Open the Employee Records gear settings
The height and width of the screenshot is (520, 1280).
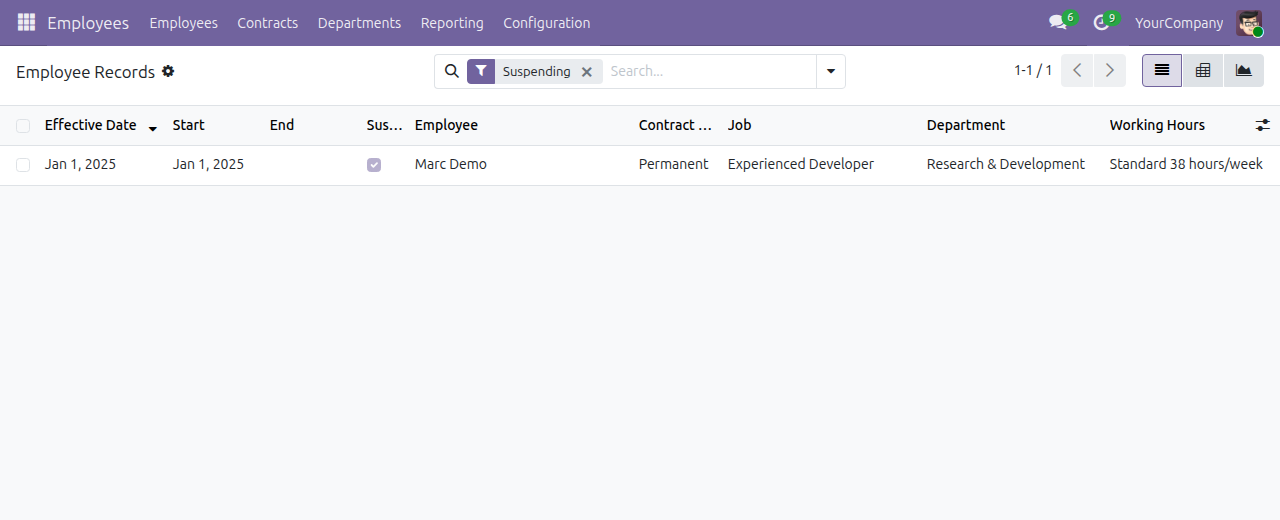pos(168,71)
